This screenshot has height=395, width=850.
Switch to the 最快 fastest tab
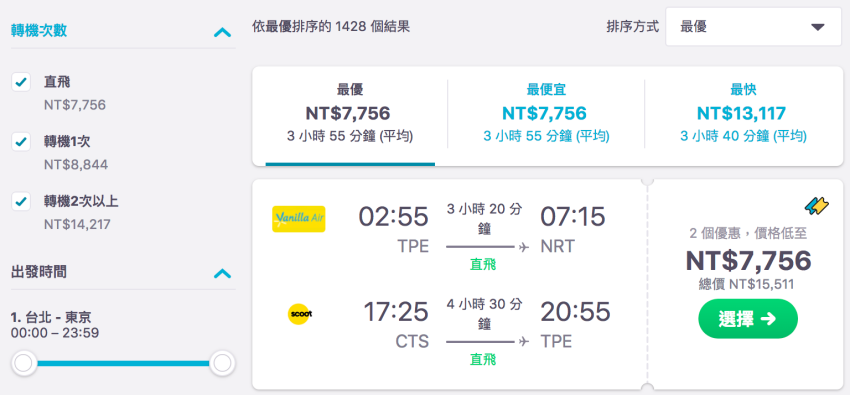(743, 113)
